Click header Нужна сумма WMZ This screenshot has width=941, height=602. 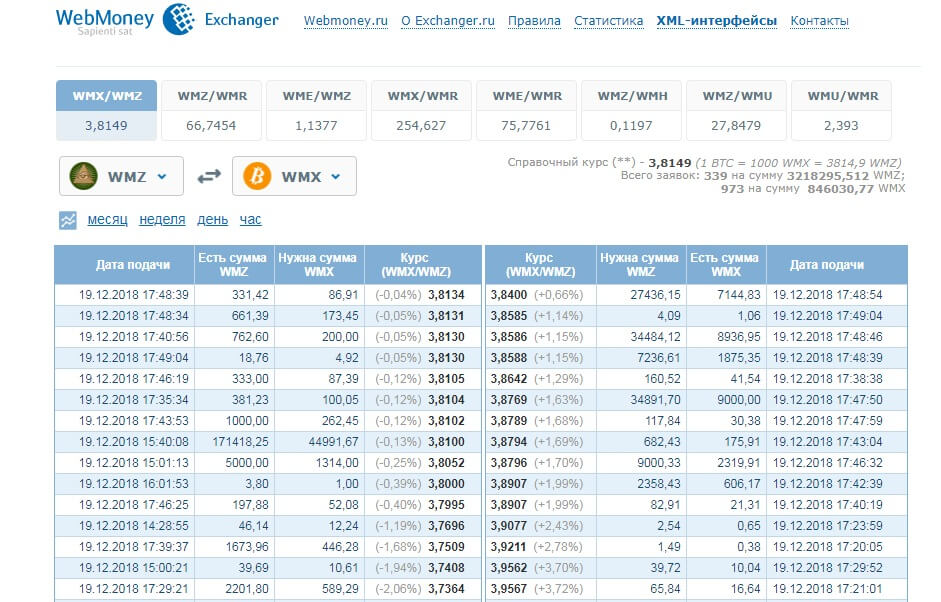(x=640, y=265)
